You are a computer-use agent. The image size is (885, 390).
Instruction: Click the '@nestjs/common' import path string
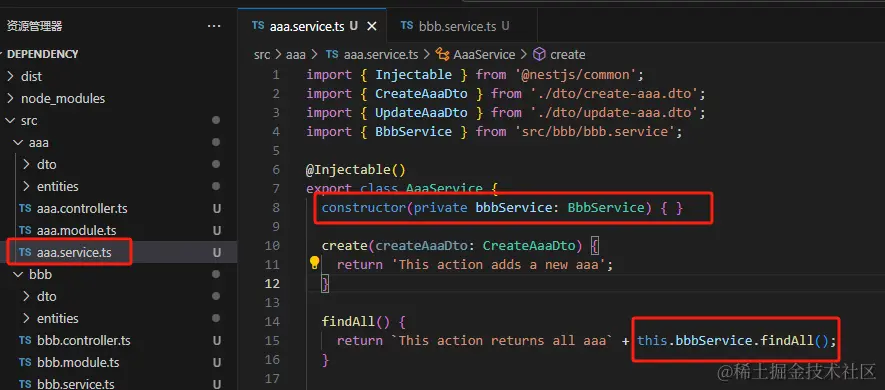(576, 75)
